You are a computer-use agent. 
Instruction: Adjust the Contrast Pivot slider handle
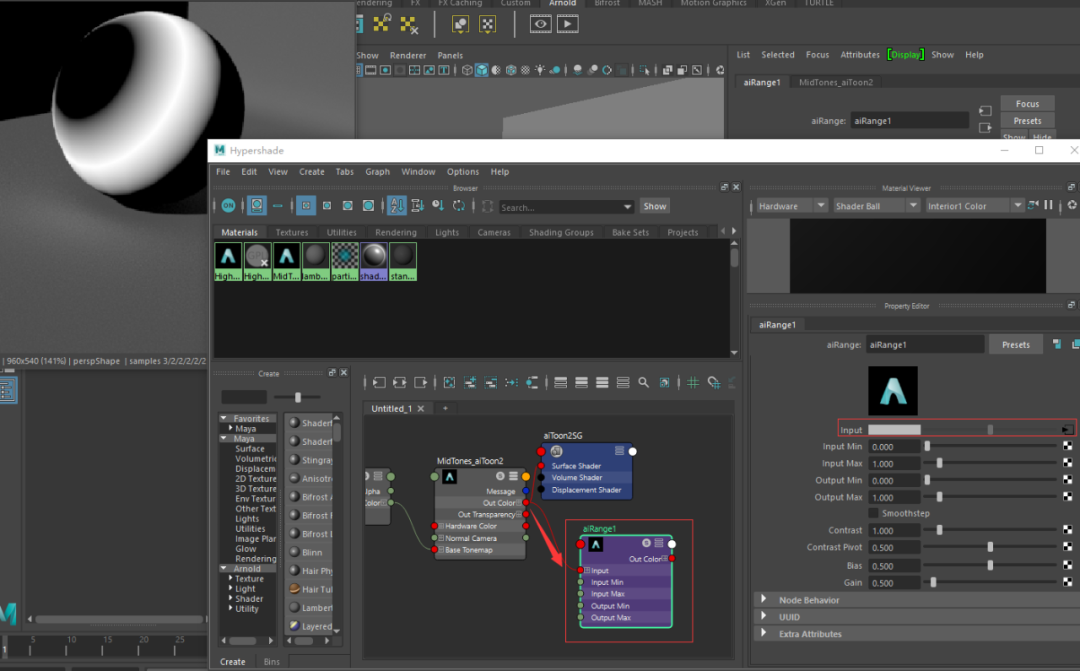(x=990, y=547)
